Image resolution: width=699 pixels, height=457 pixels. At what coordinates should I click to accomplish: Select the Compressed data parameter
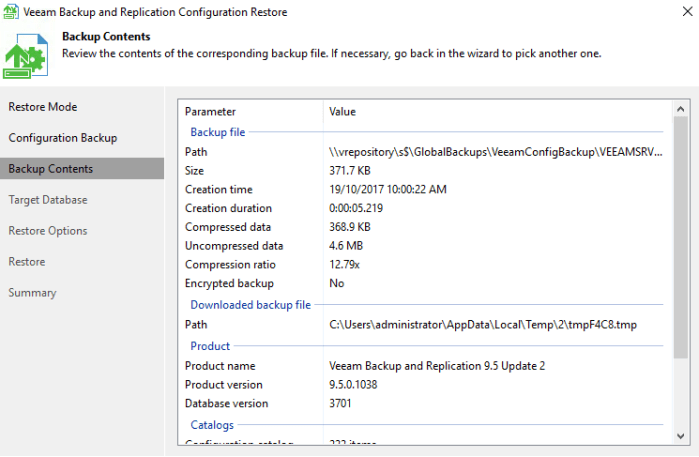[228, 227]
